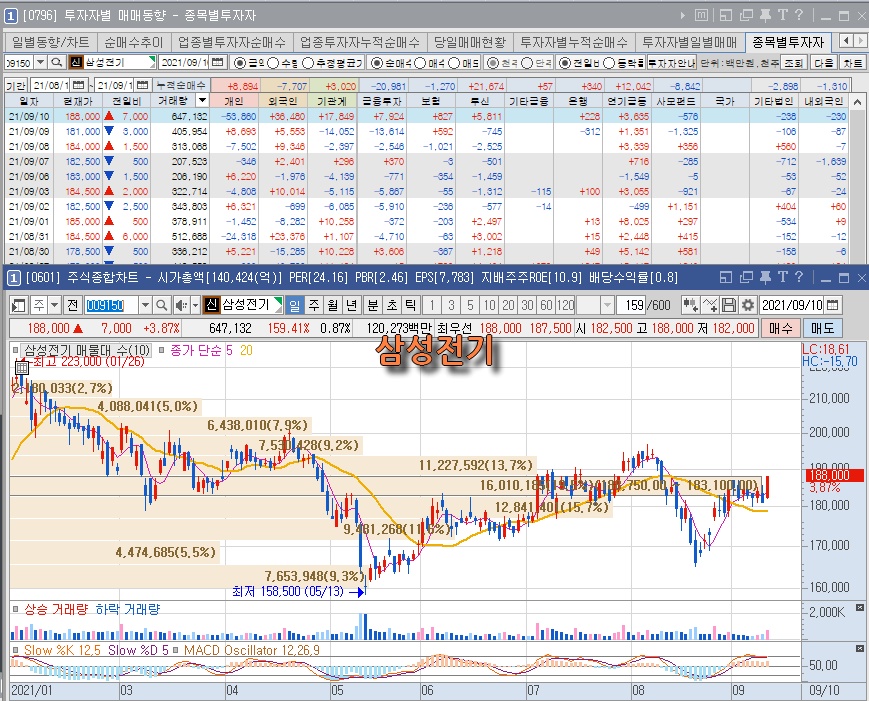Click the help question mark in investor window
Viewport: 869px width, 701px height.
[x=799, y=16]
